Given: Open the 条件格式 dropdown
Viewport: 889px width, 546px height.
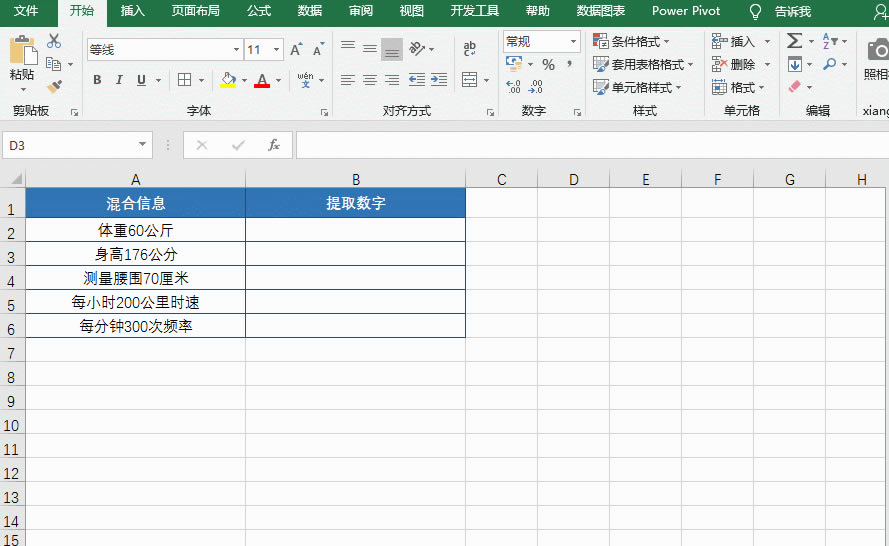Looking at the screenshot, I should click(x=632, y=42).
